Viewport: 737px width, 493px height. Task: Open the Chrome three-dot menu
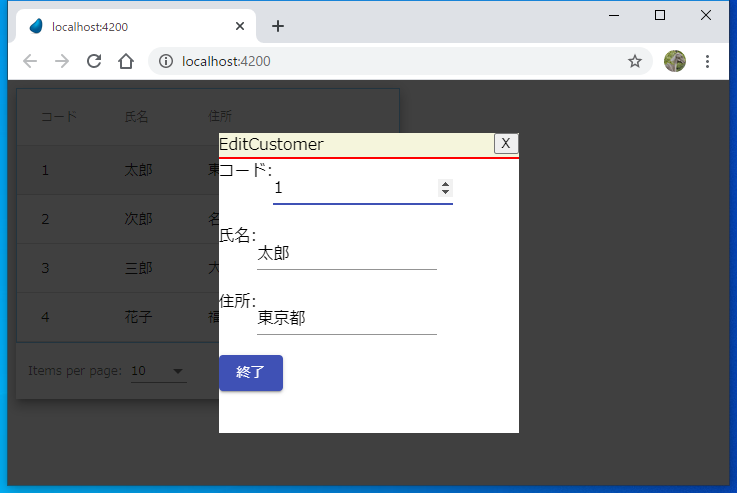(708, 61)
